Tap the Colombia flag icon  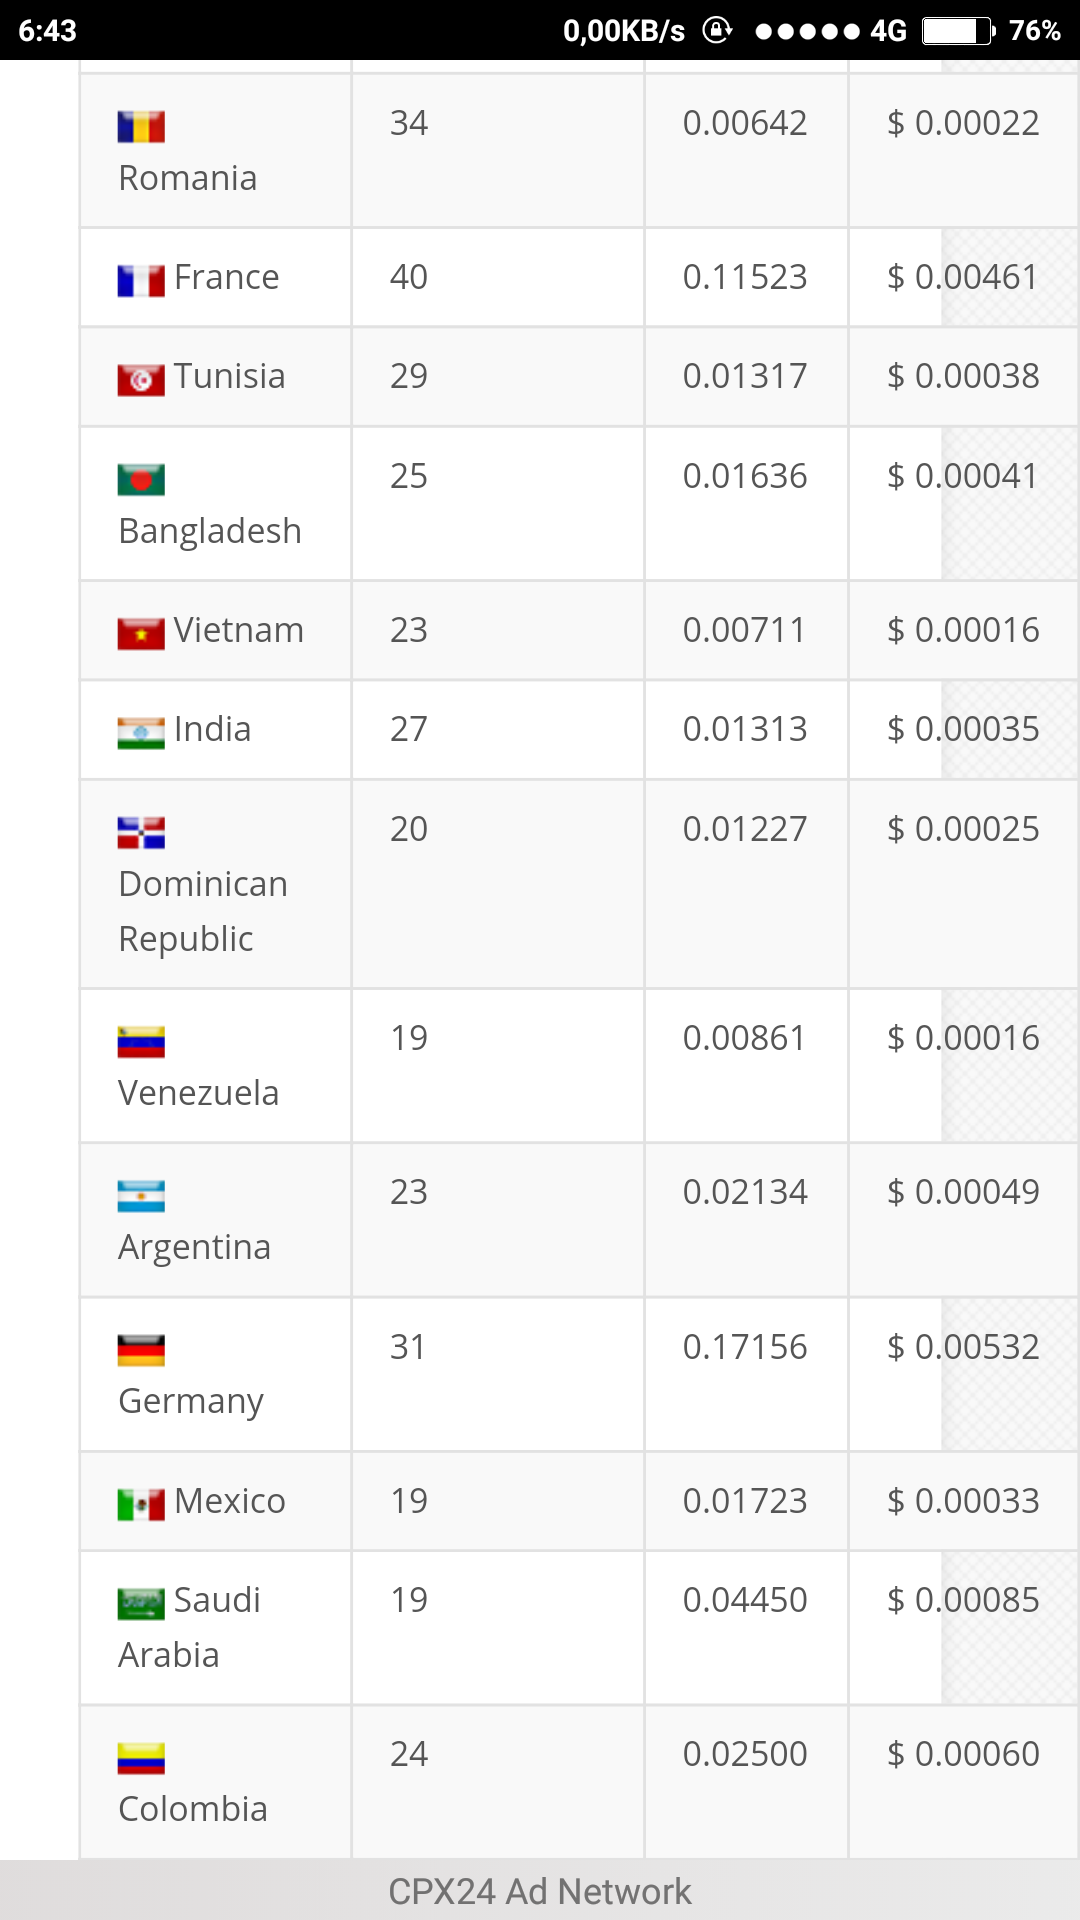(141, 1758)
